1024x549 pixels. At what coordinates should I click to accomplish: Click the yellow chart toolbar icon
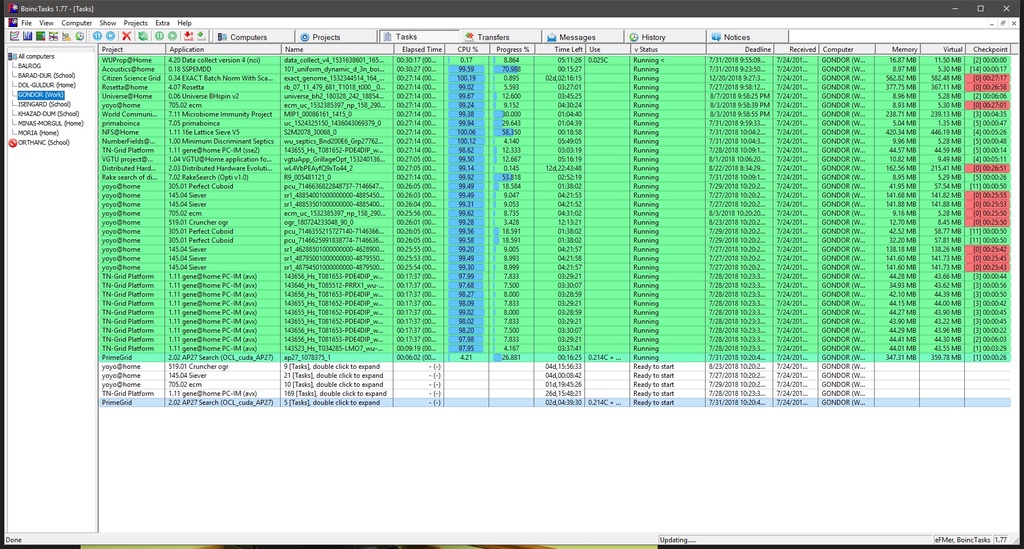67,37
